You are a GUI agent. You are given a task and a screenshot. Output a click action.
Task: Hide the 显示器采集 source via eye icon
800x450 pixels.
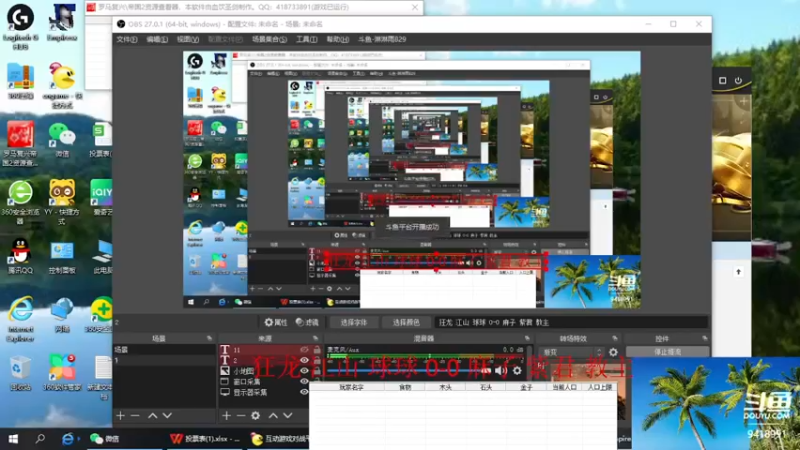[x=305, y=392]
